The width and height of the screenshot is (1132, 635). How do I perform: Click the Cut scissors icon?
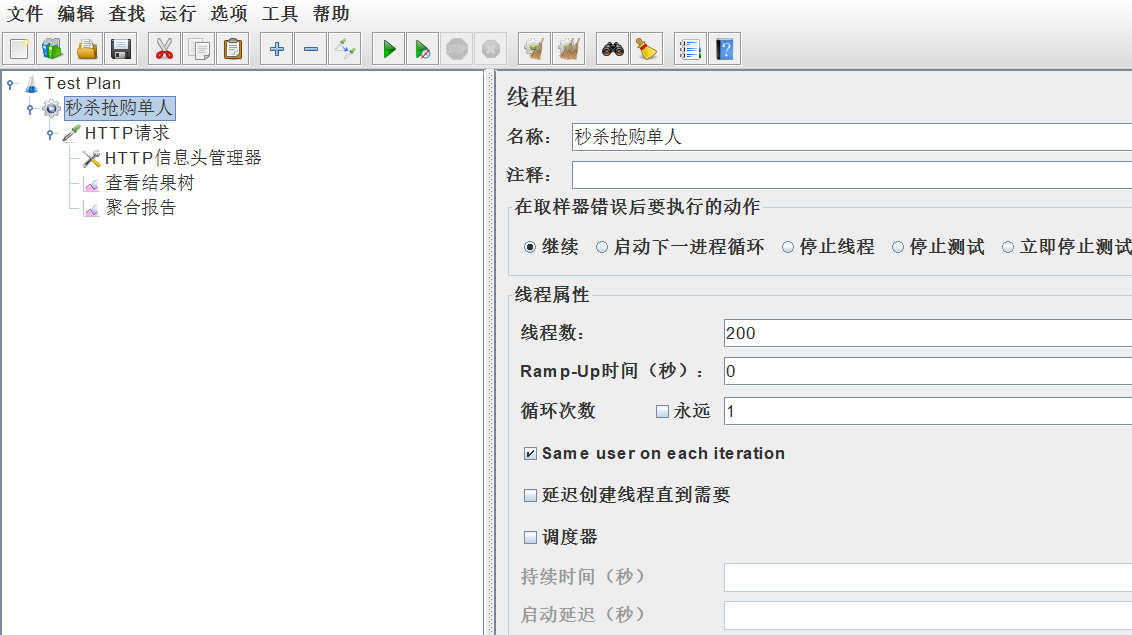tap(164, 48)
